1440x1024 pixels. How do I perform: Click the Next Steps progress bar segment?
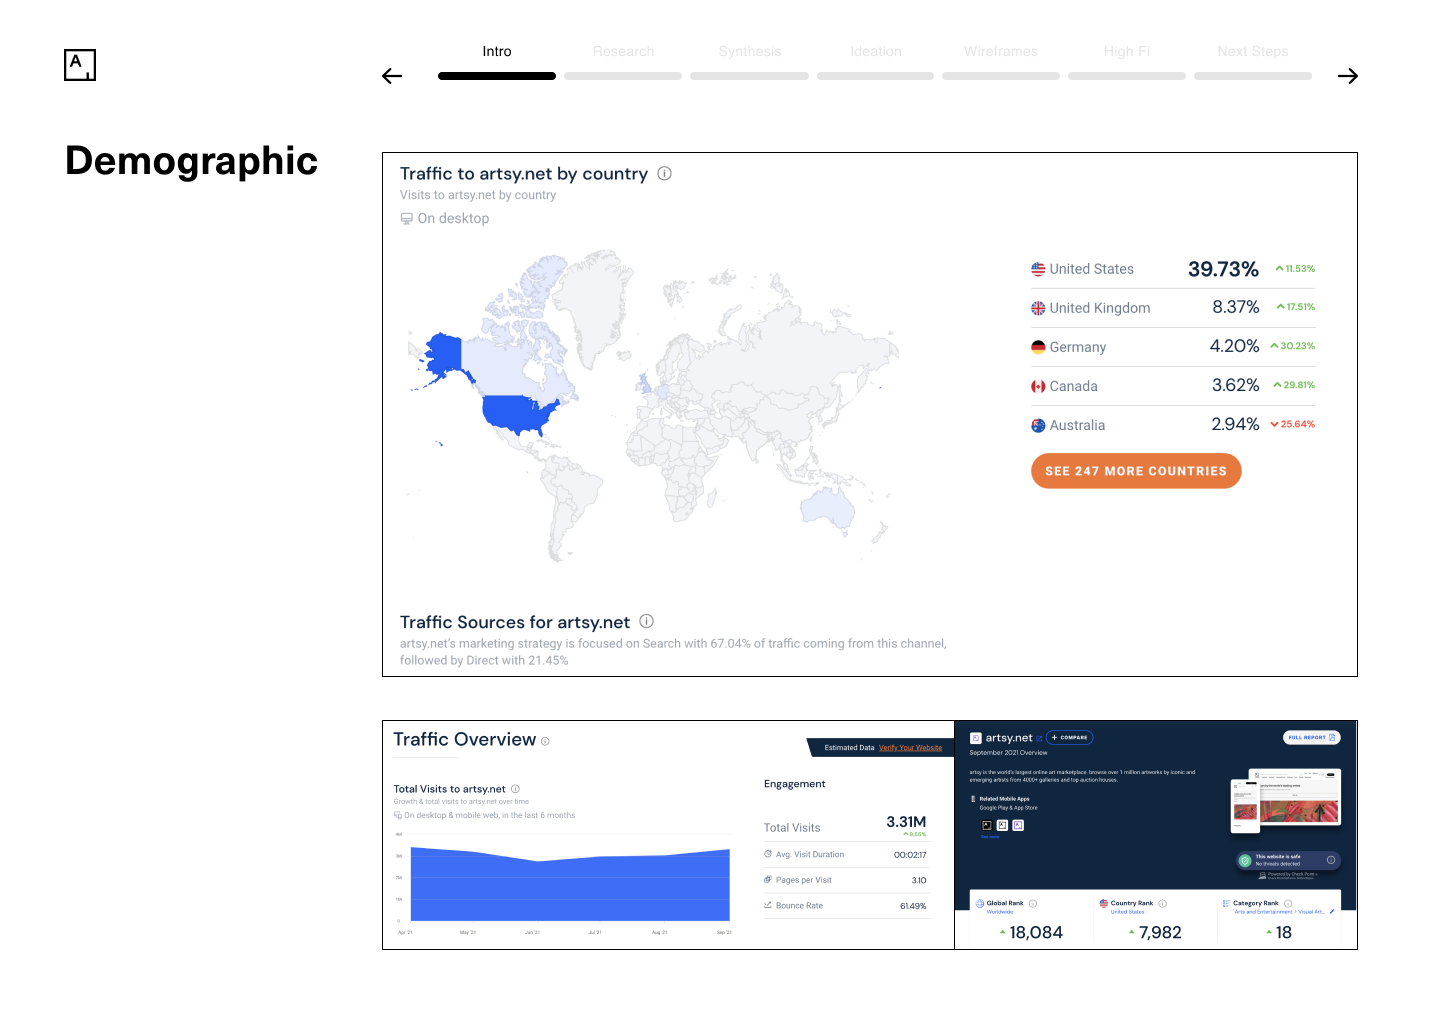pyautogui.click(x=1253, y=76)
